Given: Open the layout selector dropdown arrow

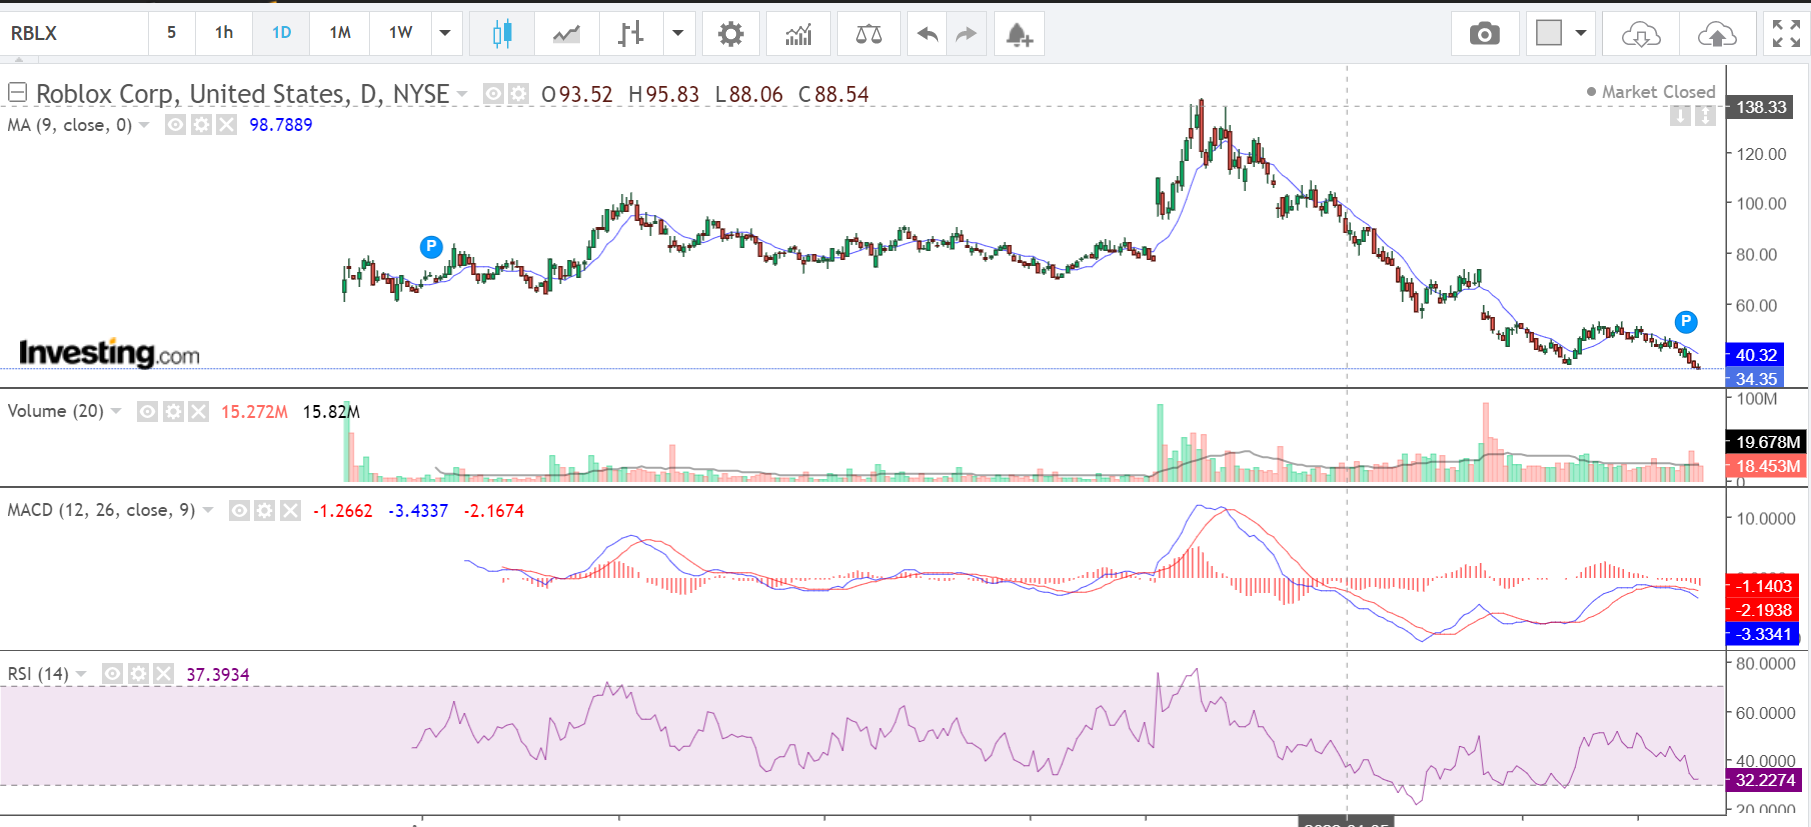Looking at the screenshot, I should [1581, 33].
